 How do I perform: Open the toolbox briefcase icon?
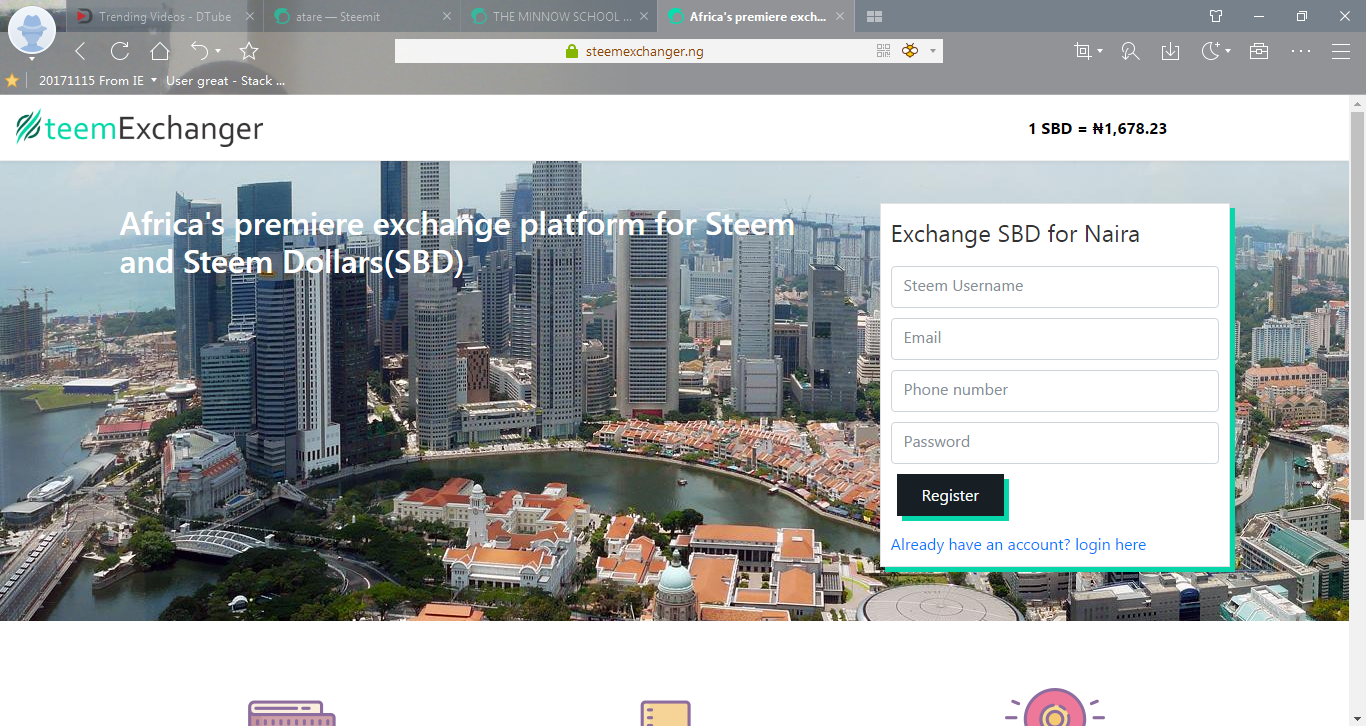(1259, 51)
